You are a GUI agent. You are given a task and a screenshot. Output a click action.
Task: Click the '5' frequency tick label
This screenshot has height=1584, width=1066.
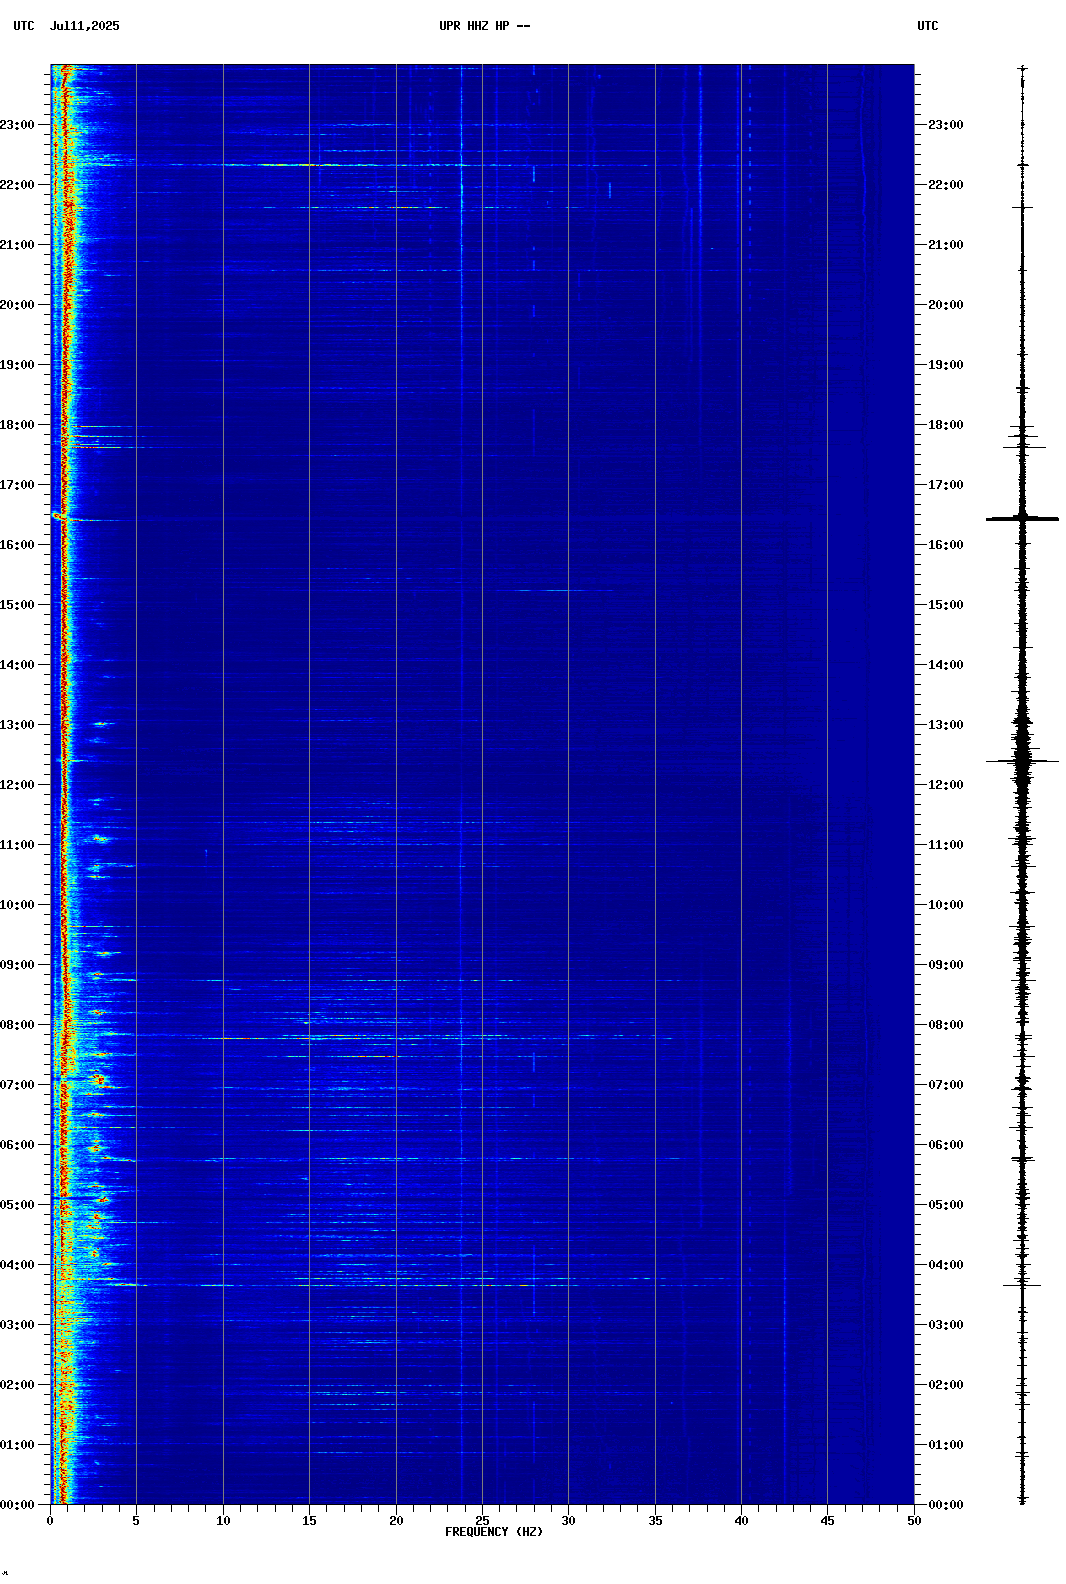136,1521
